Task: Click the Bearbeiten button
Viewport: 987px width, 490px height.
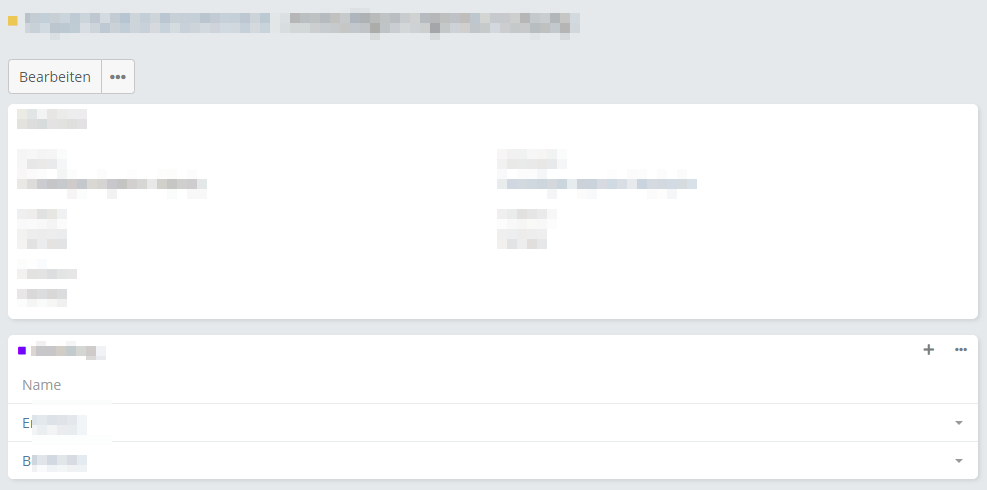Action: 55,77
